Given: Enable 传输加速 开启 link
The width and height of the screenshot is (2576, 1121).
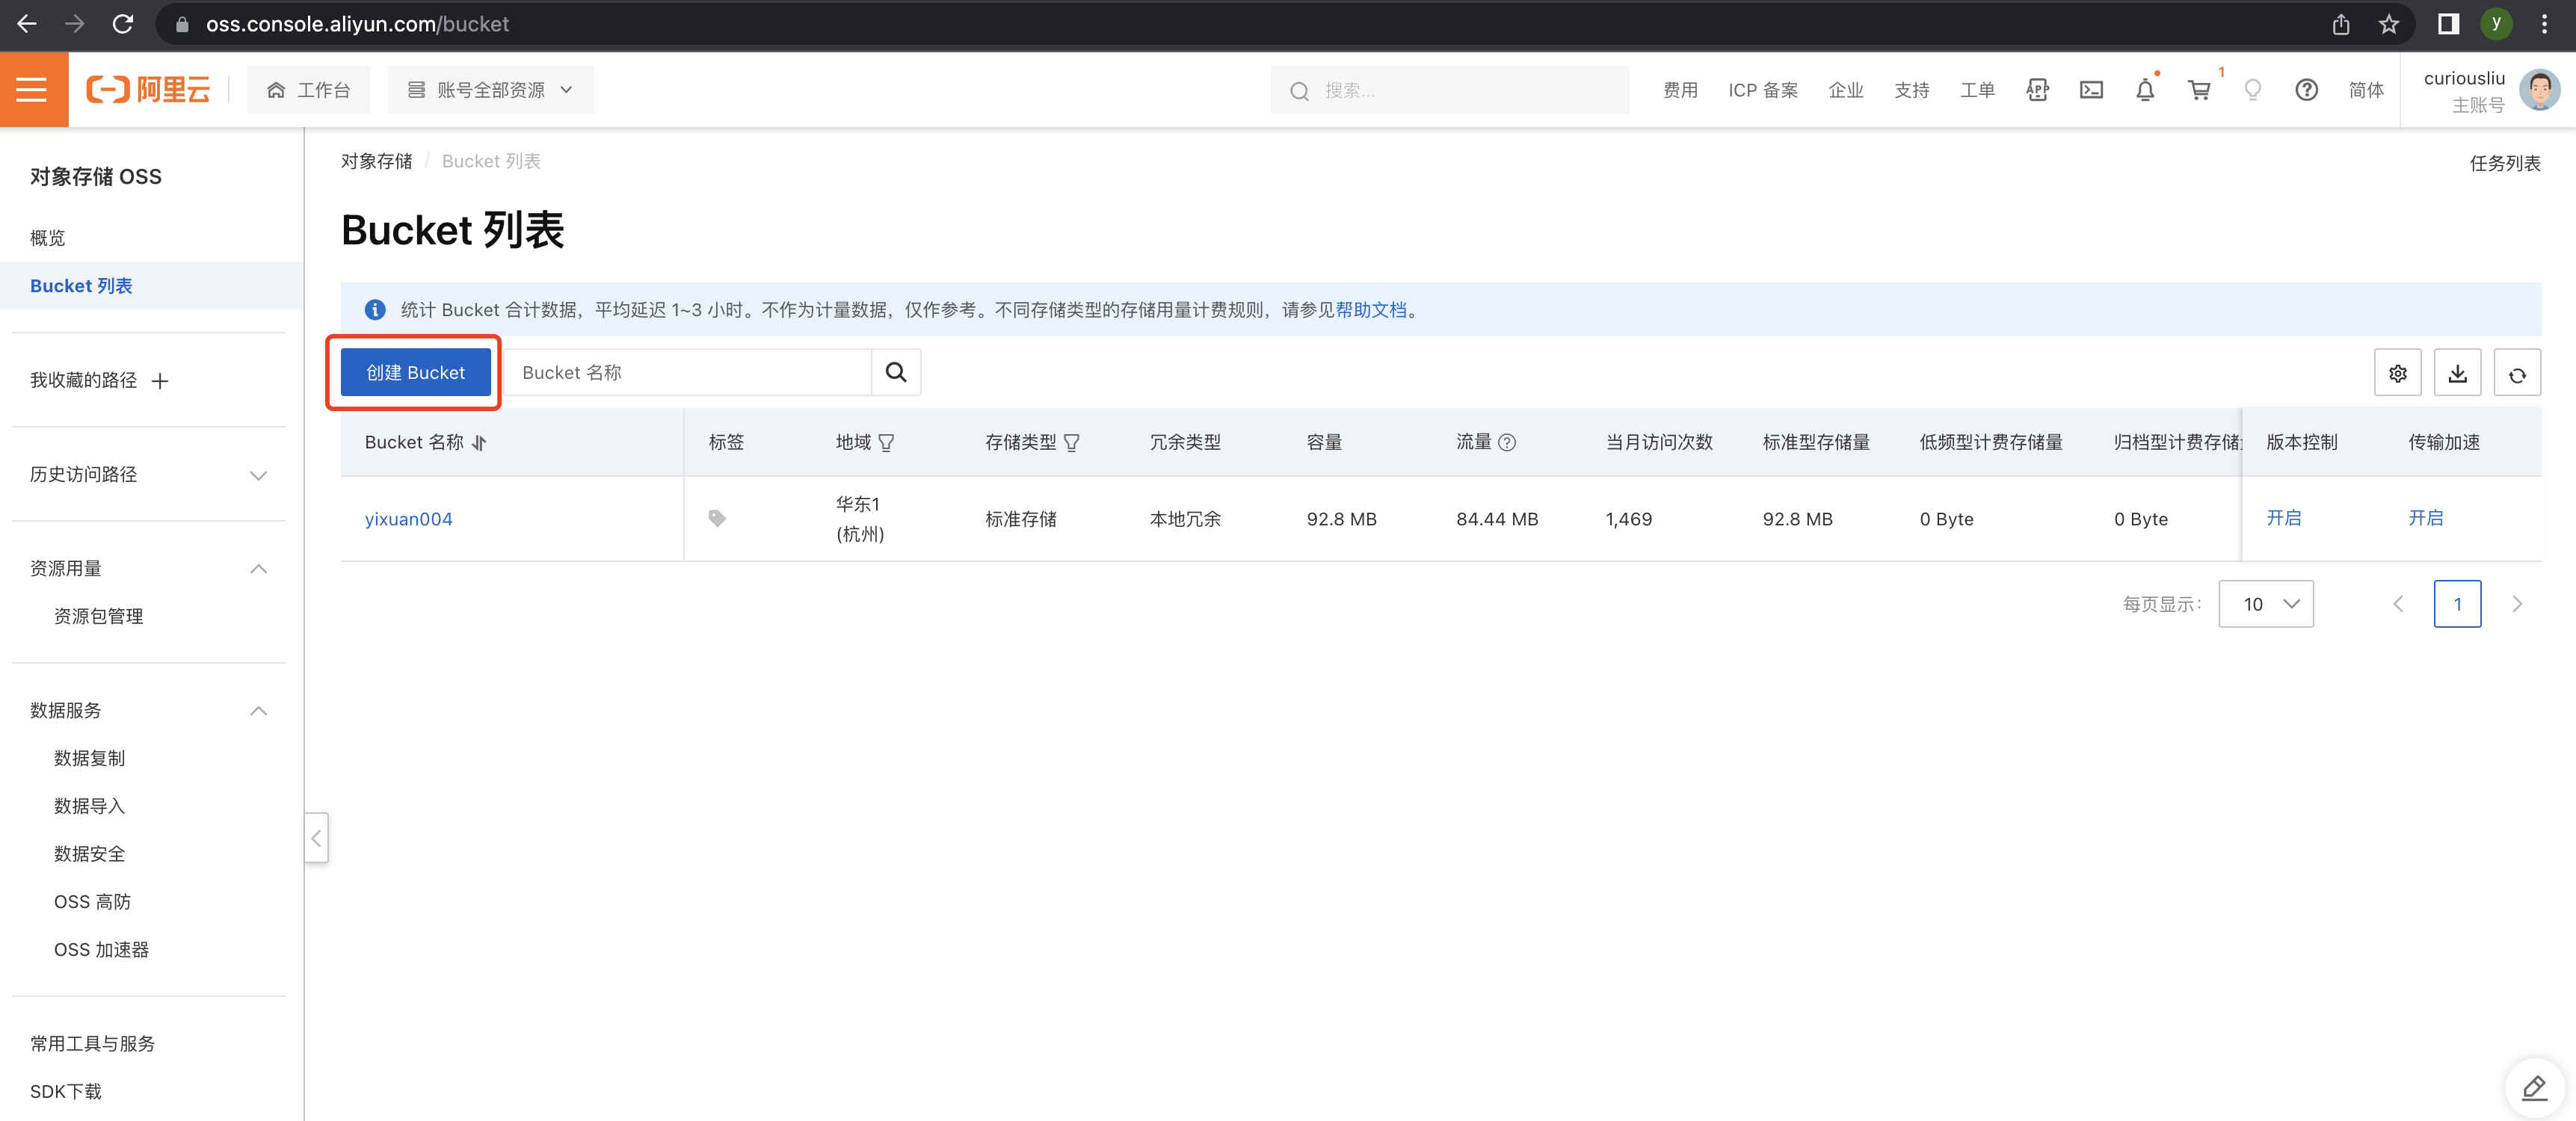Looking at the screenshot, I should (2425, 518).
